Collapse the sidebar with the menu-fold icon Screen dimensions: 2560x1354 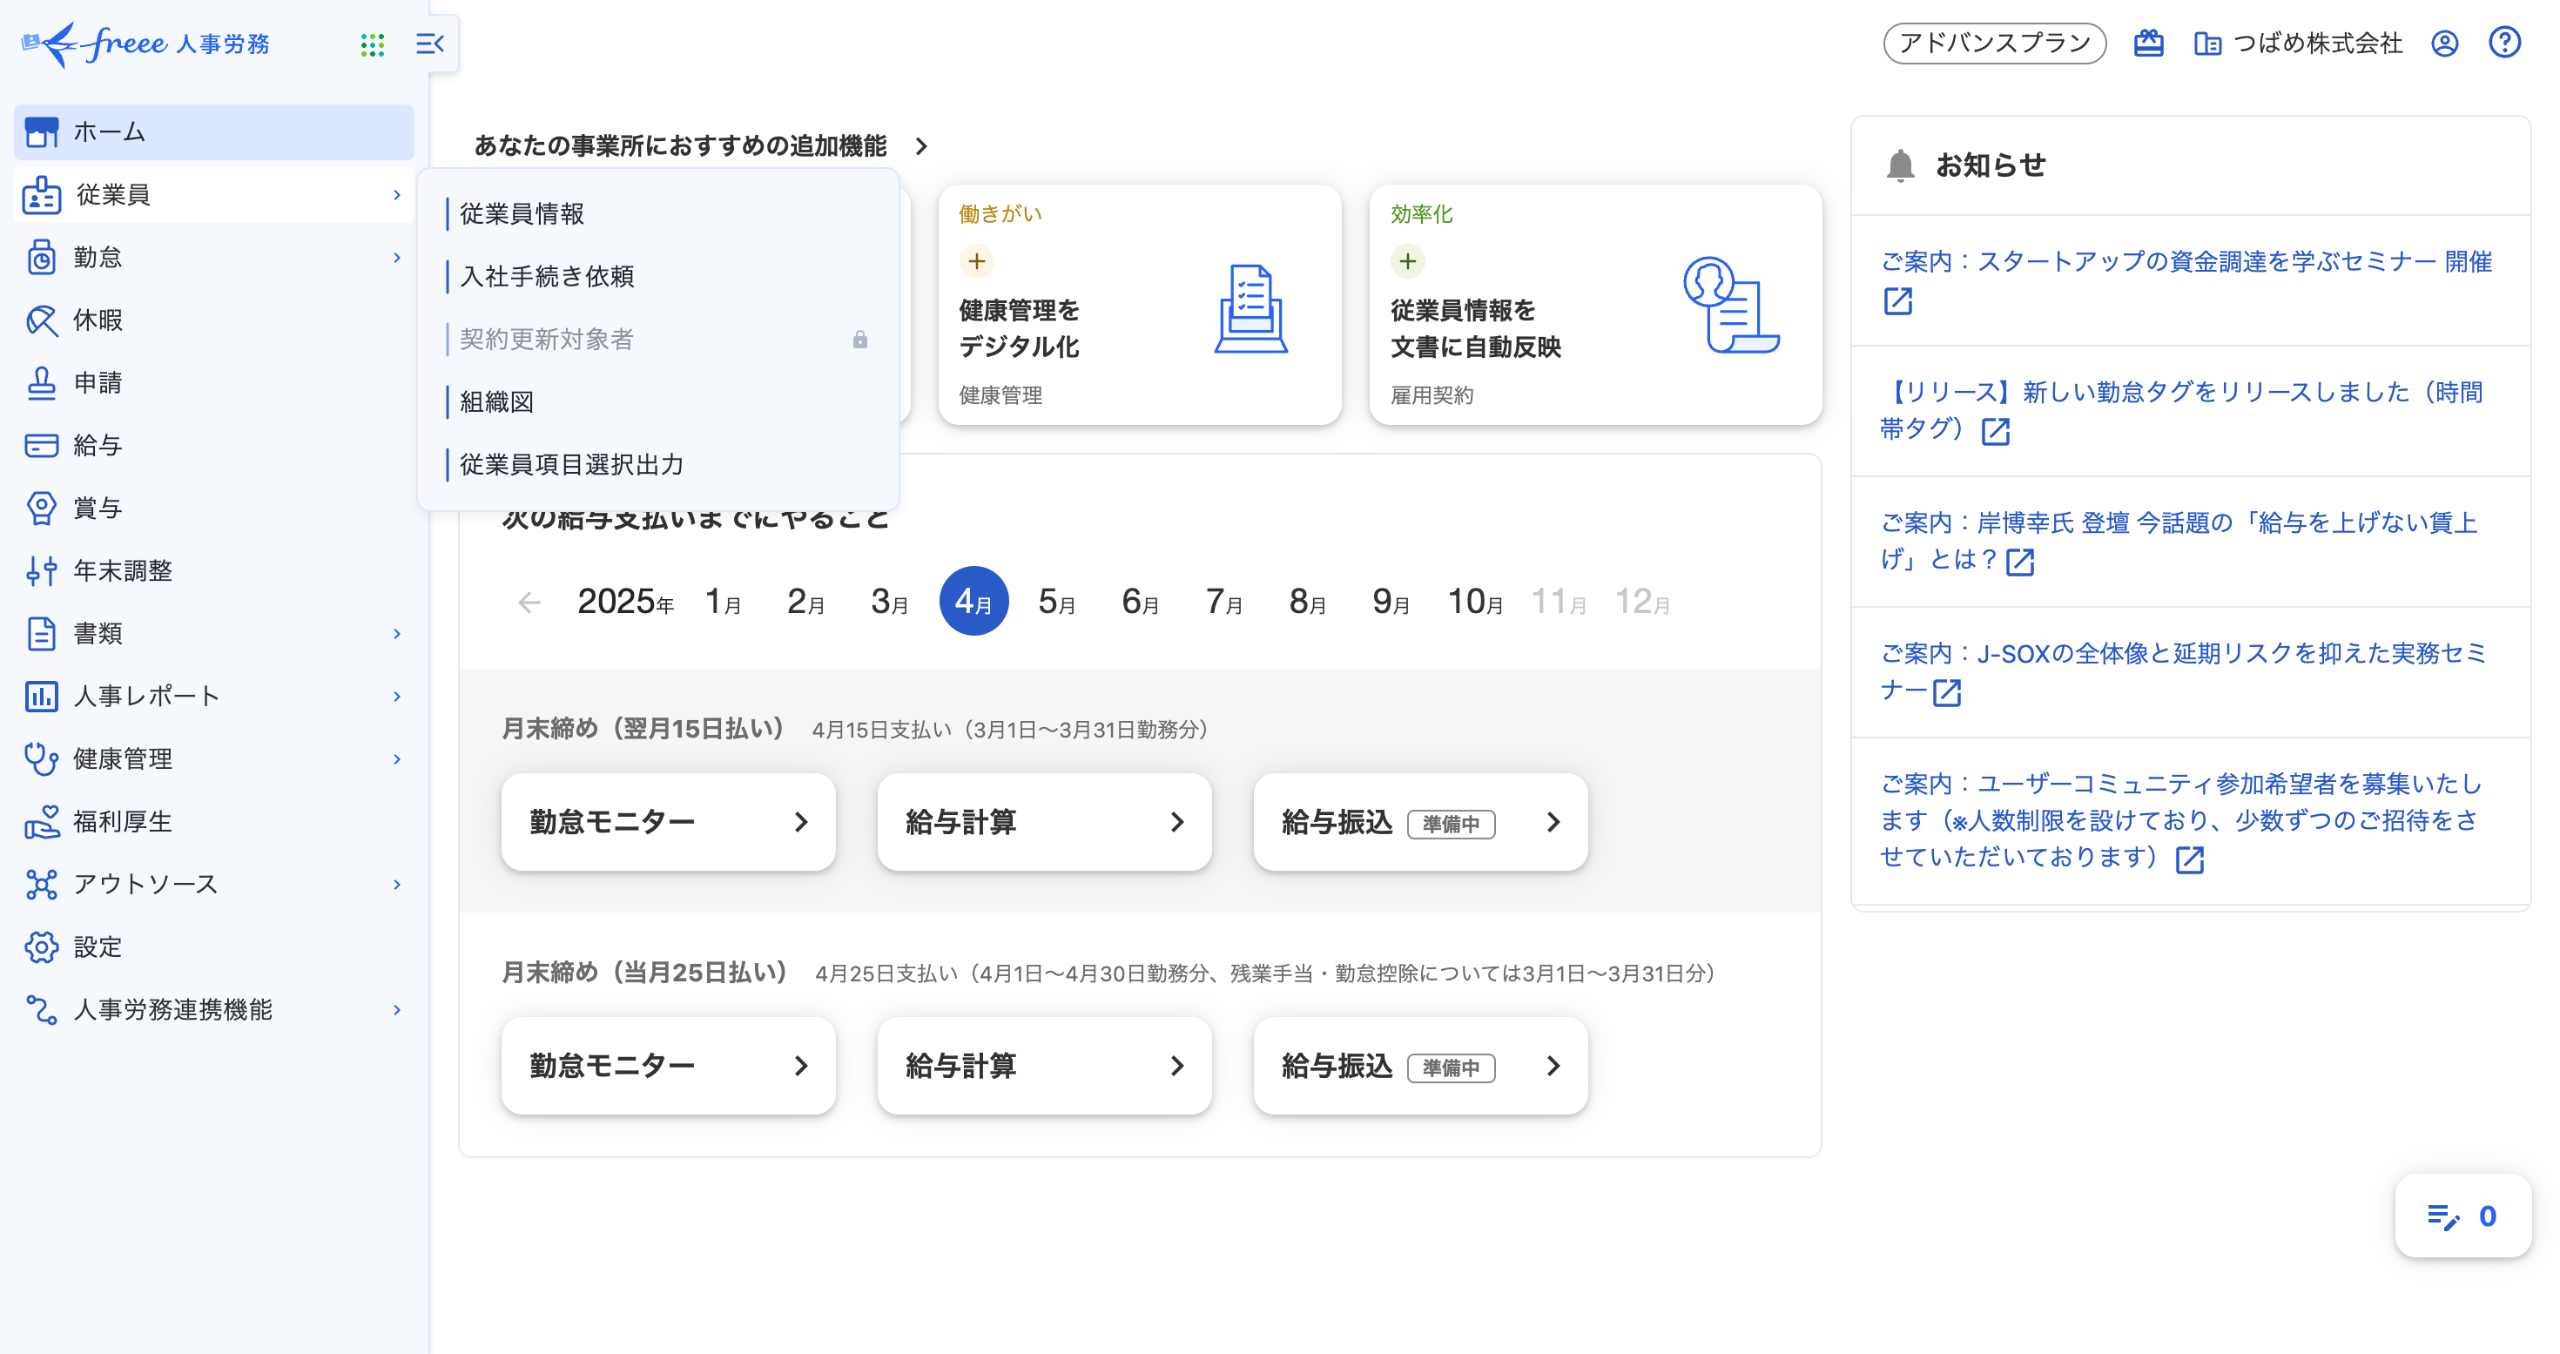pyautogui.click(x=429, y=44)
